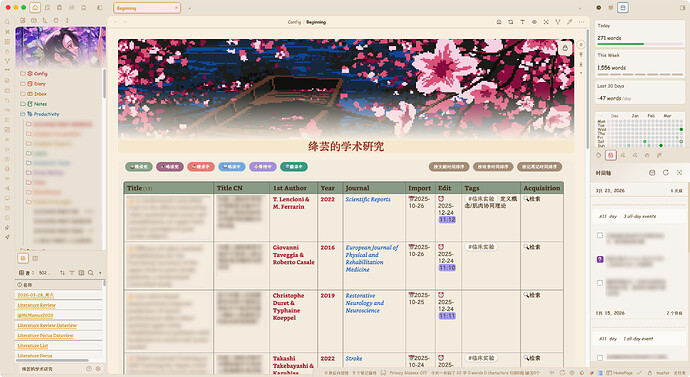The width and height of the screenshot is (690, 377).
Task: Click the calendar icon left of timeline refresh
Action: (652, 172)
